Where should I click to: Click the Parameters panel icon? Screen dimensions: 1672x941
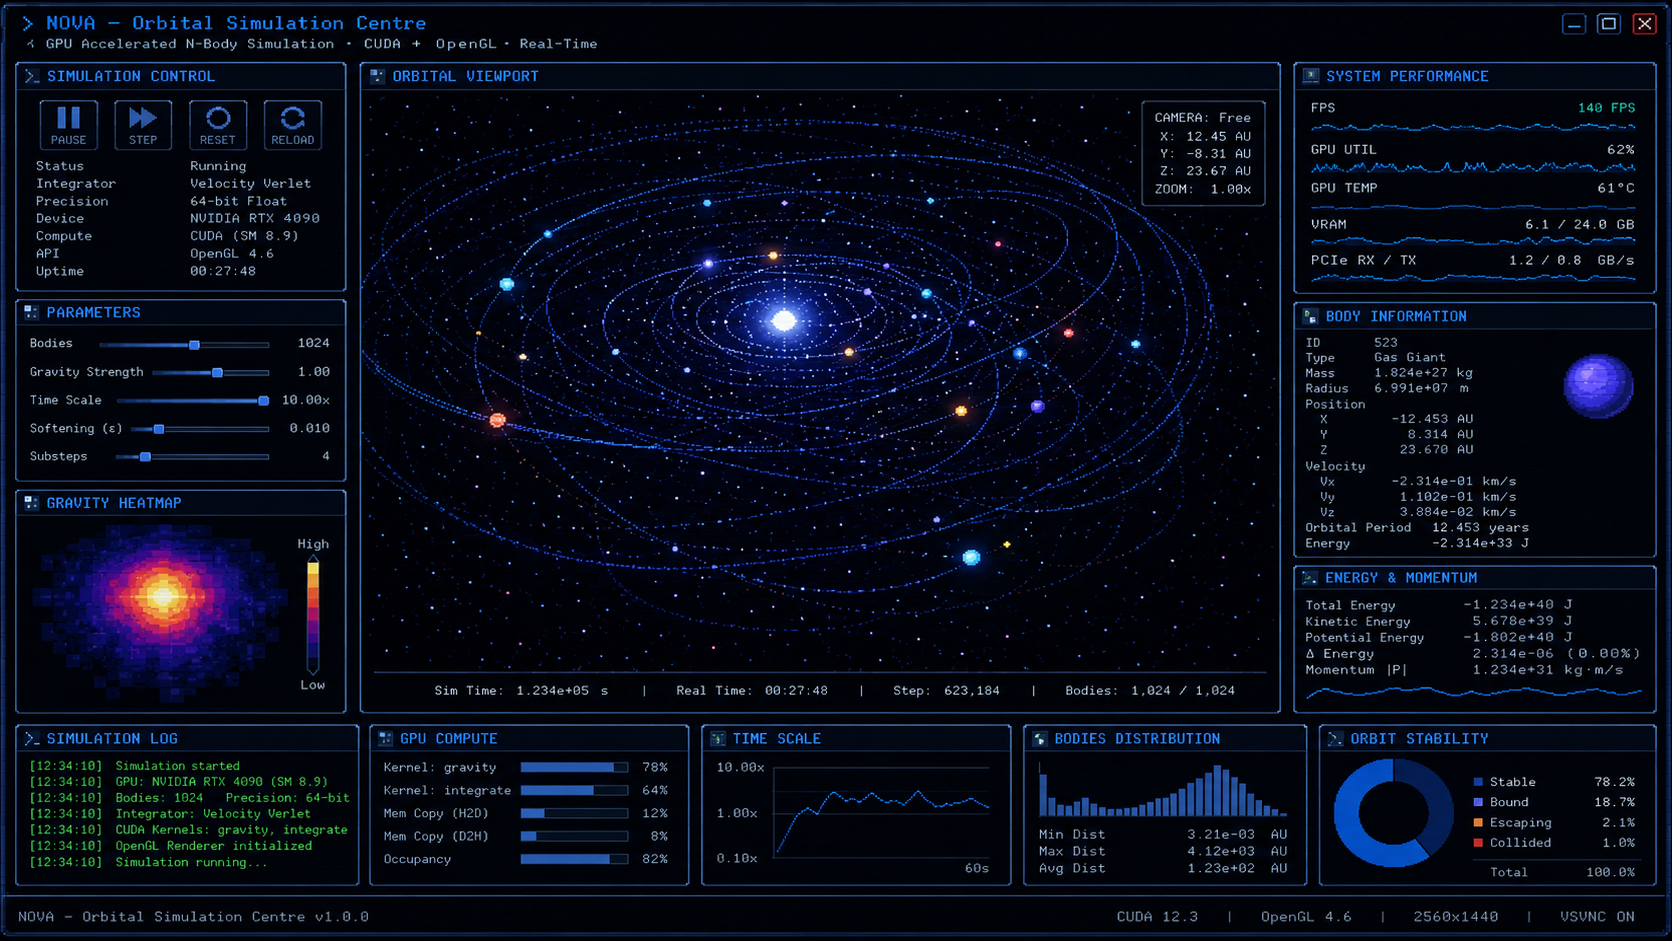pos(32,312)
